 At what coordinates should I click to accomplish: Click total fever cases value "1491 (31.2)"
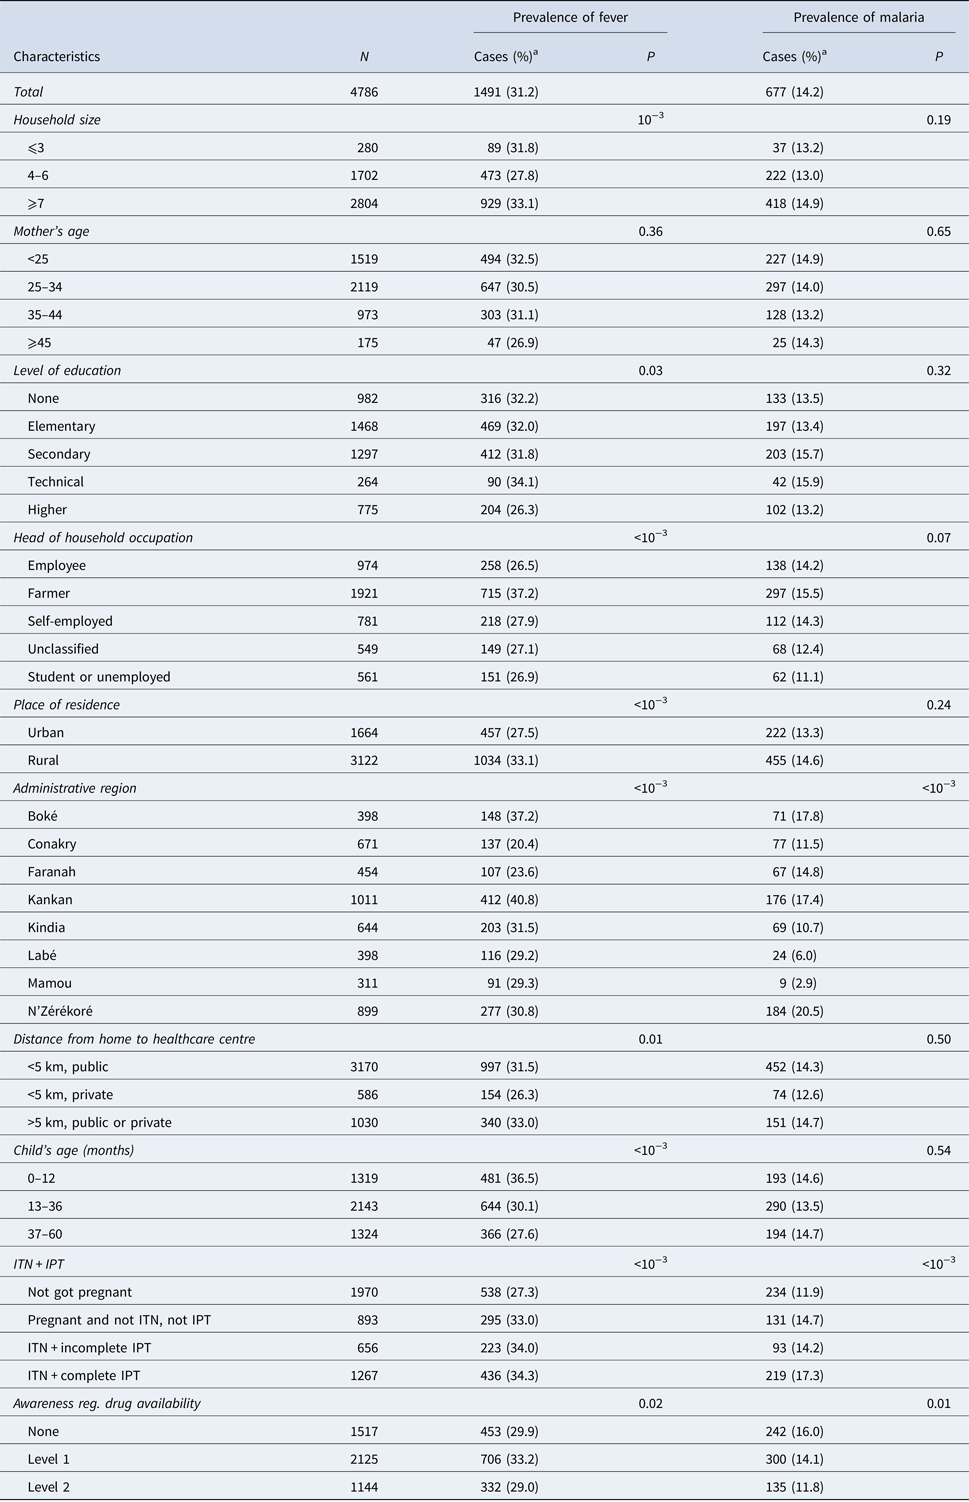506,92
